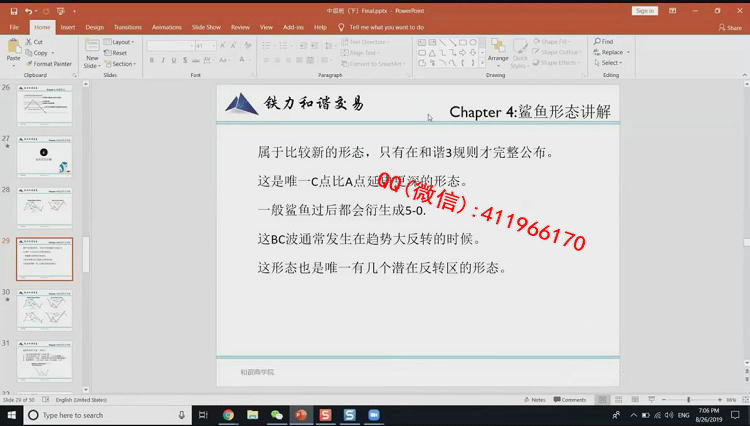Open the Layout dropdown
The width and height of the screenshot is (750, 426).
(119, 42)
